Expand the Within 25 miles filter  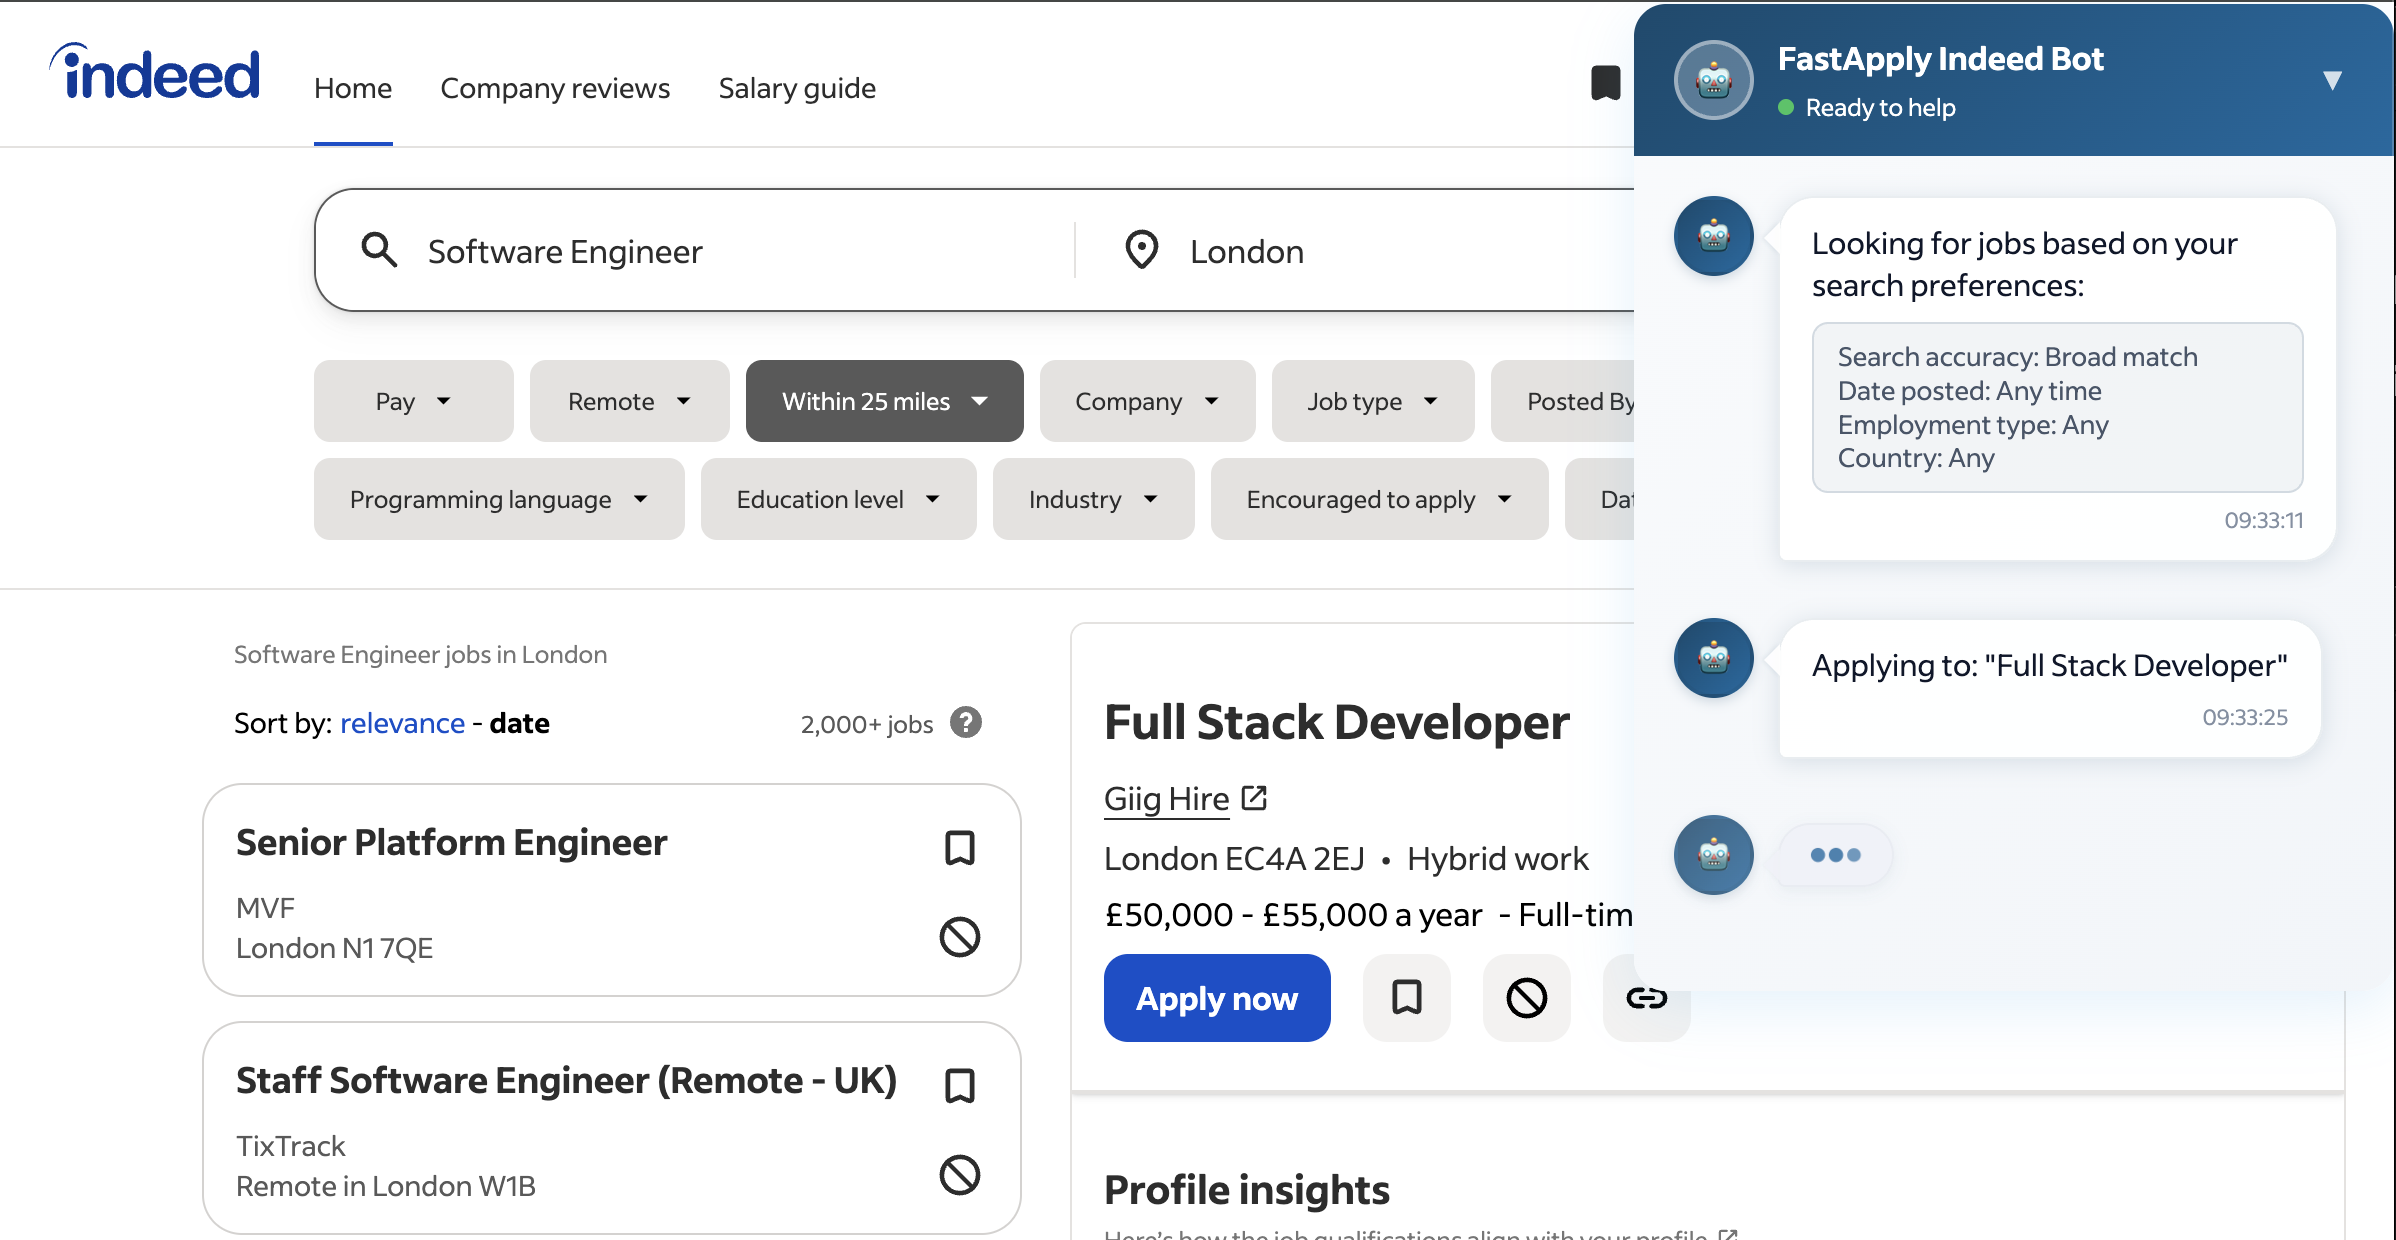[x=884, y=401]
